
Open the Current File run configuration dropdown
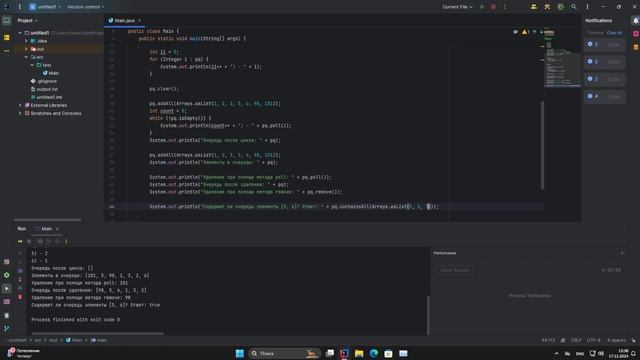click(x=457, y=7)
